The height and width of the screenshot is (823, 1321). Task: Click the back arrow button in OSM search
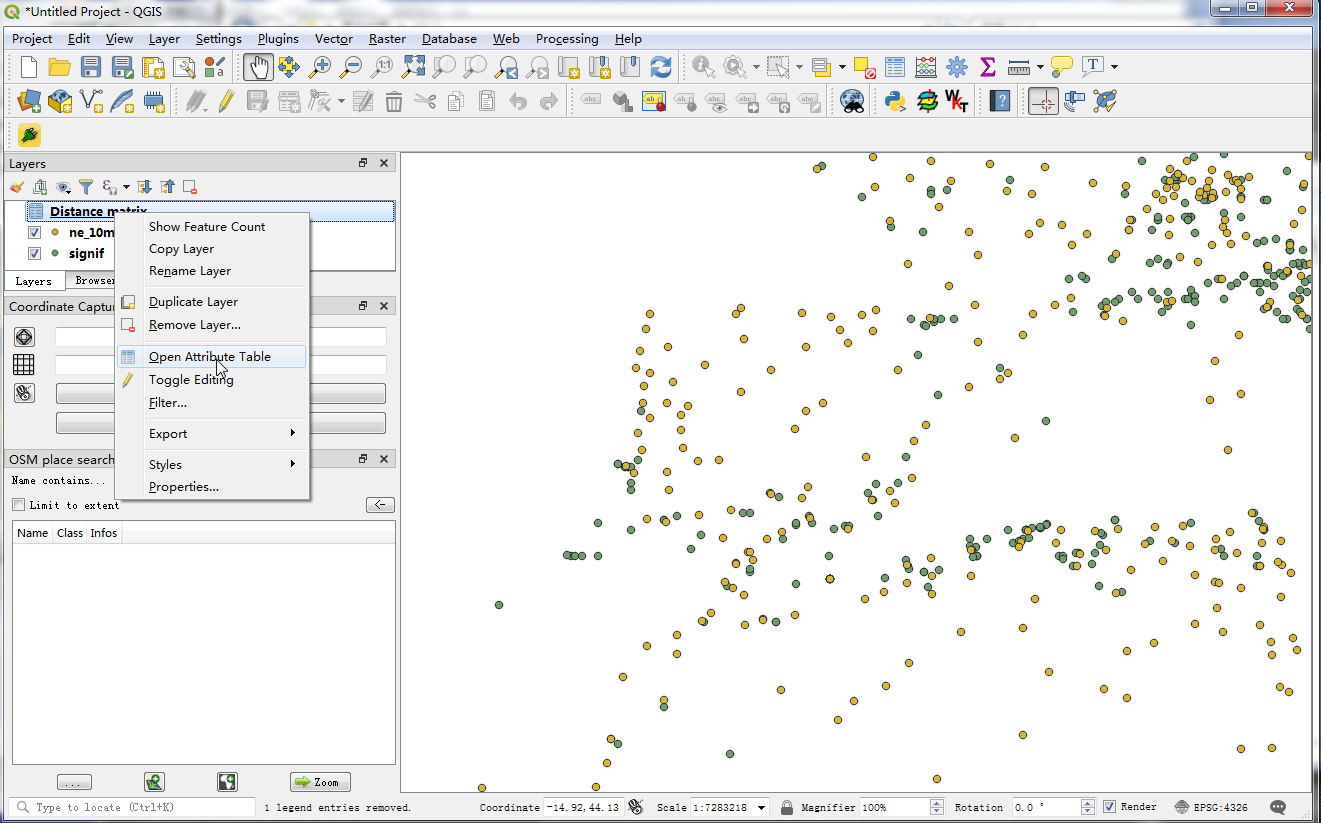(380, 505)
